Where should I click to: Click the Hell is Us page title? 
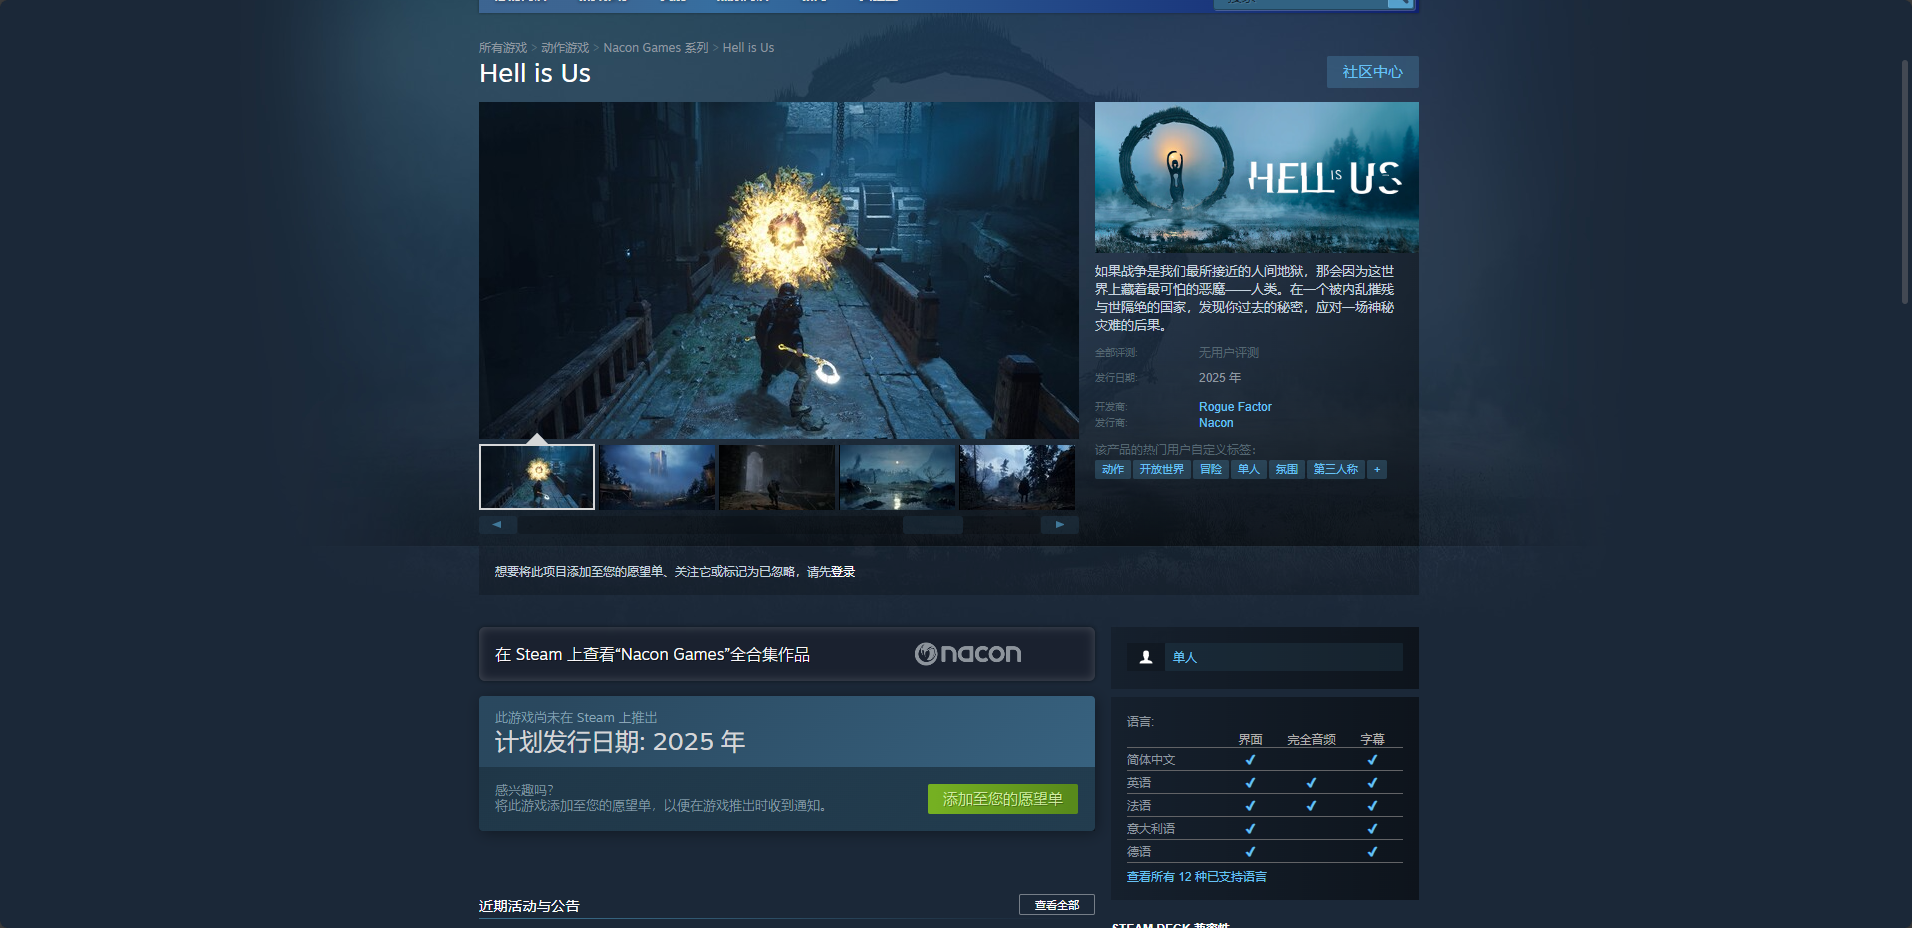point(535,73)
